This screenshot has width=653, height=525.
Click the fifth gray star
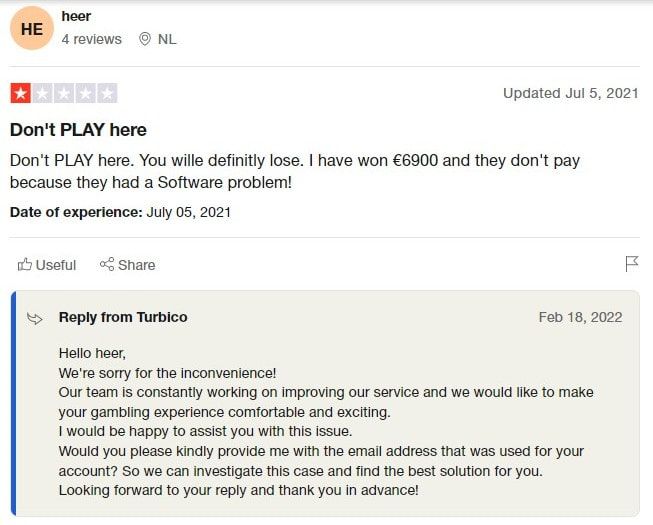pyautogui.click(x=107, y=93)
